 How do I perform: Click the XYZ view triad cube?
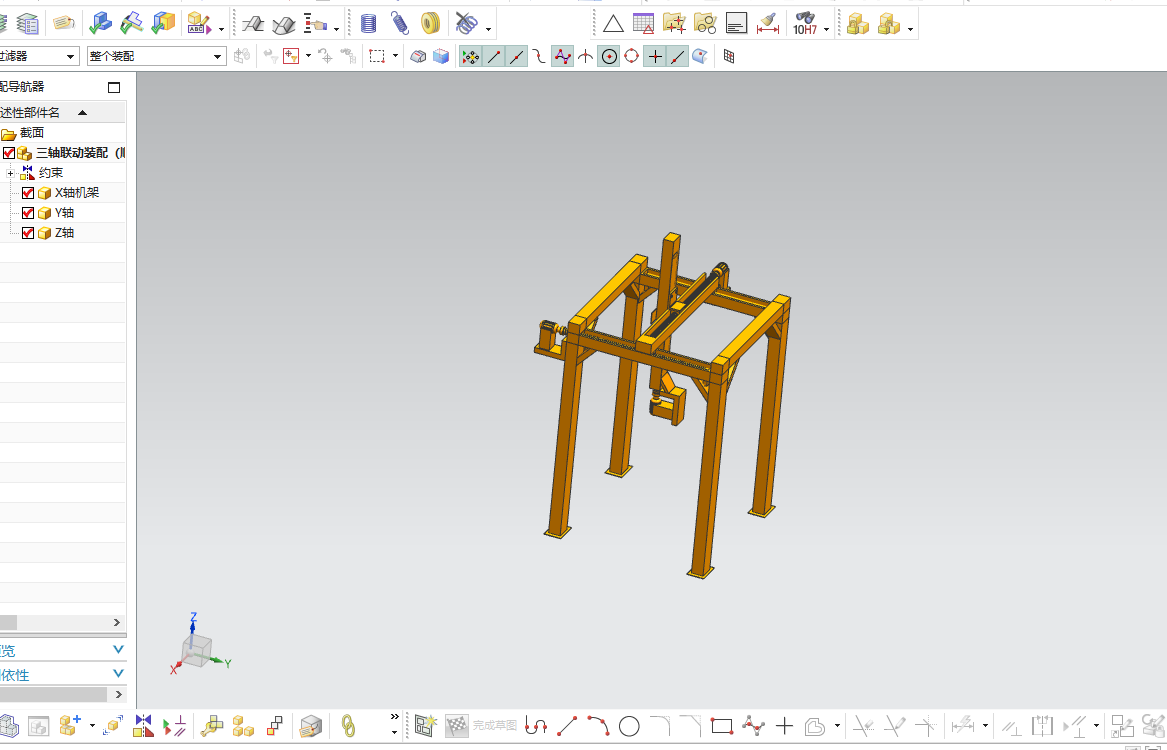[196, 650]
